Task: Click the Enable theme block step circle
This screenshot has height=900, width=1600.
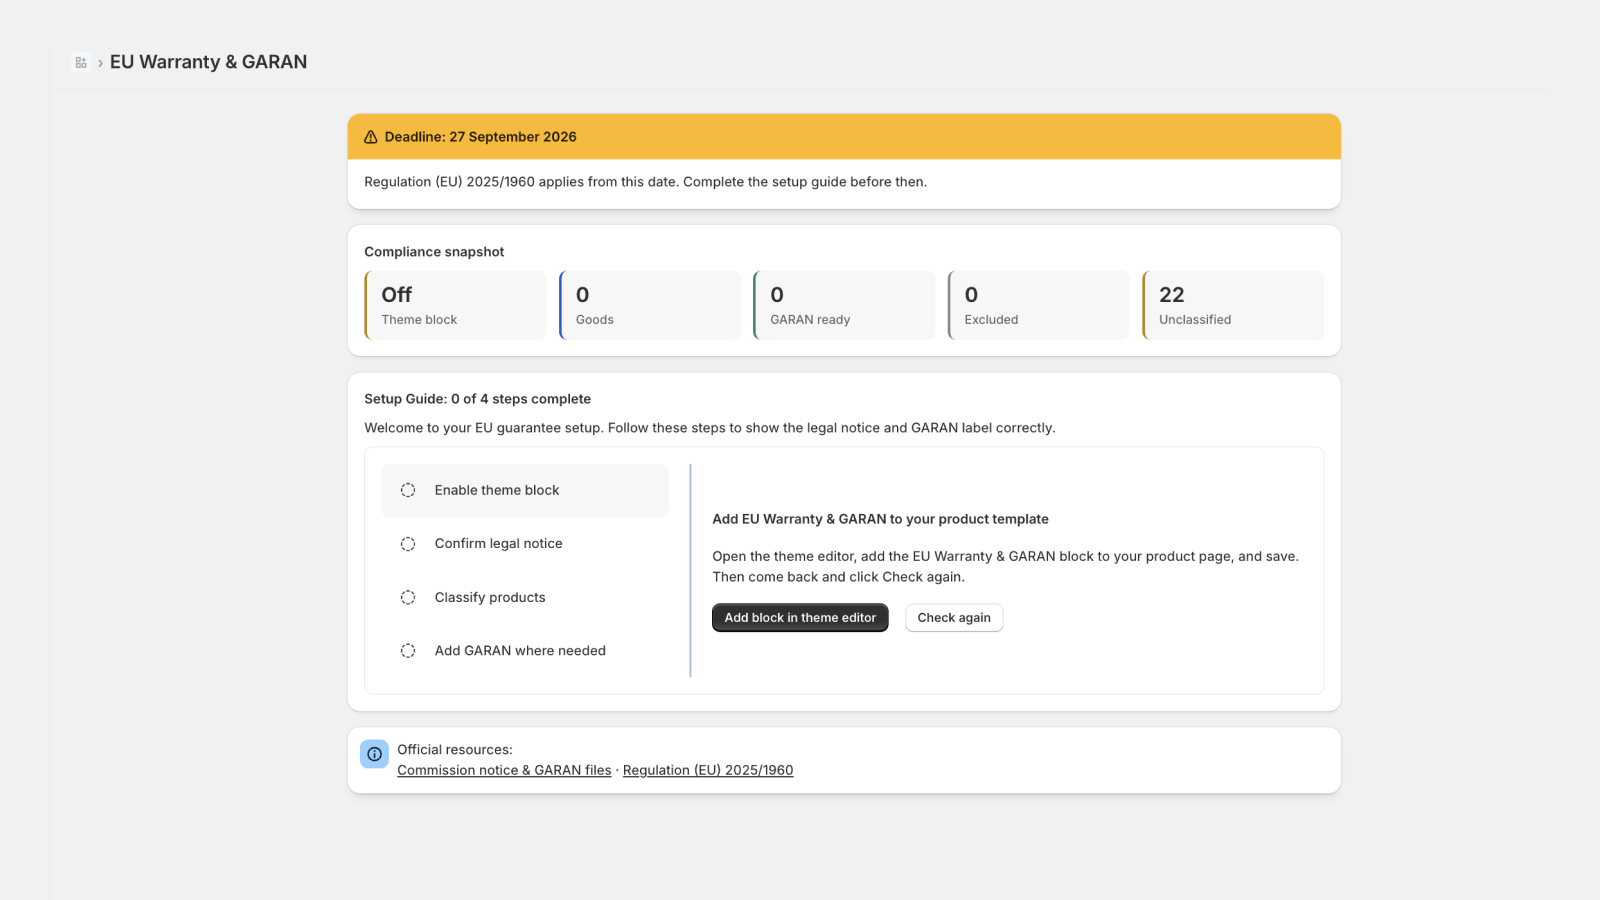Action: [x=408, y=490]
